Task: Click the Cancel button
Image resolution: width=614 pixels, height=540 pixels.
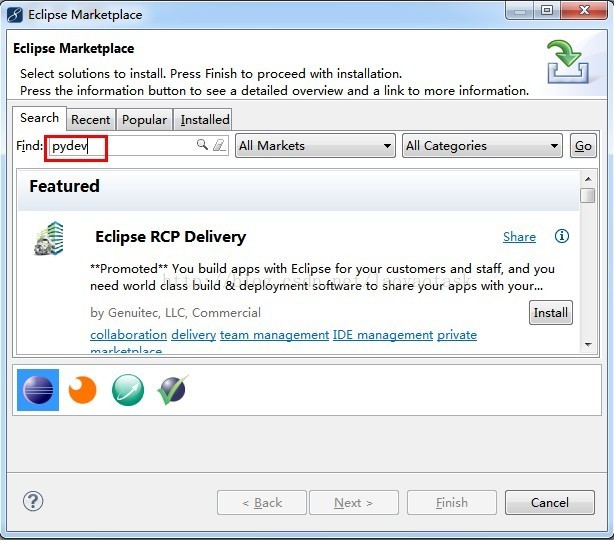Action: 550,502
